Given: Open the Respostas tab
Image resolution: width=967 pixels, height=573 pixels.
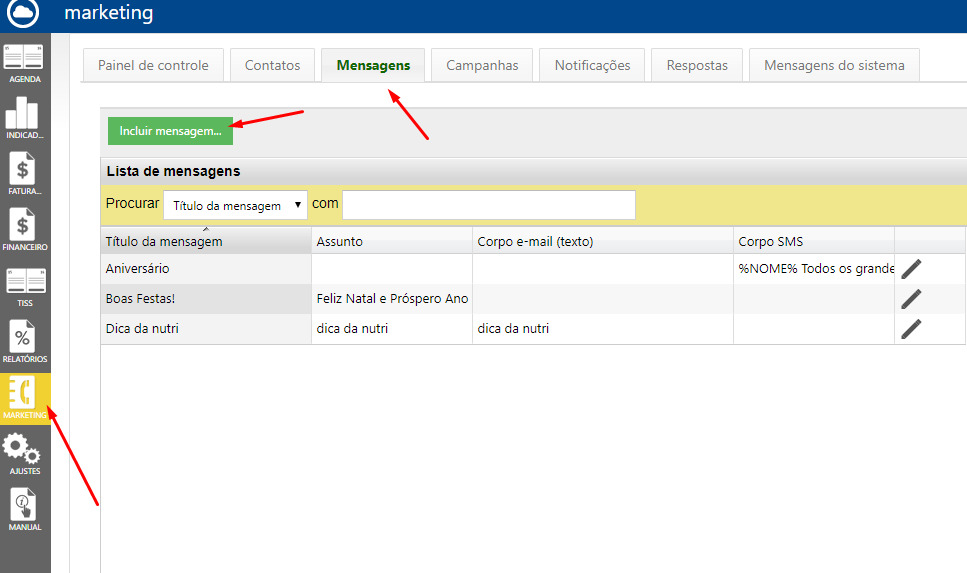Looking at the screenshot, I should click(697, 65).
